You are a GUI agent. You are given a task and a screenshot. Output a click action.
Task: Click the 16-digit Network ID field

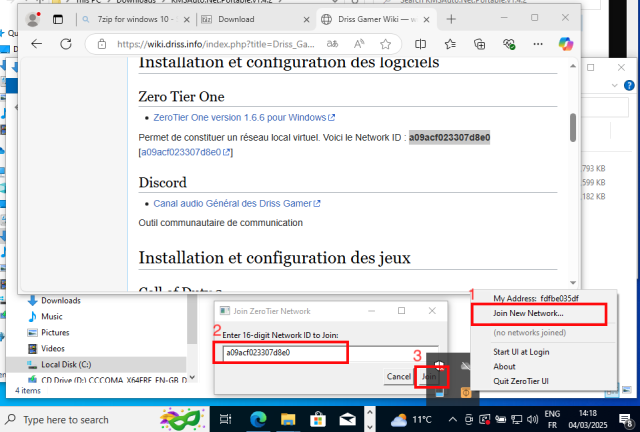(284, 352)
